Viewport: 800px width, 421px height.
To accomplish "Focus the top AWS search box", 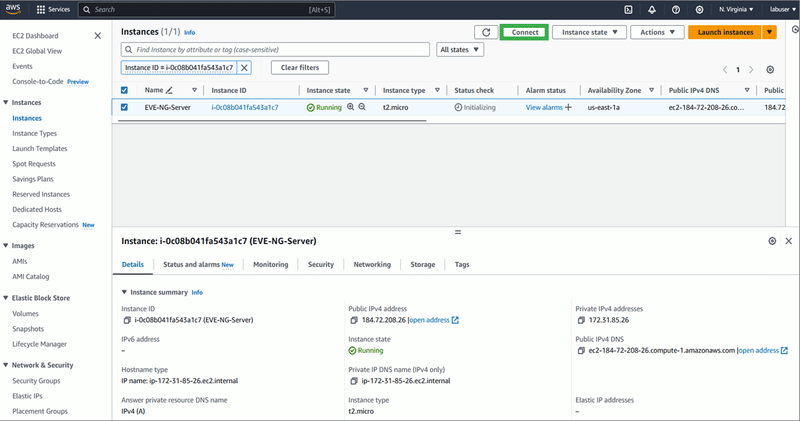I will pyautogui.click(x=207, y=9).
